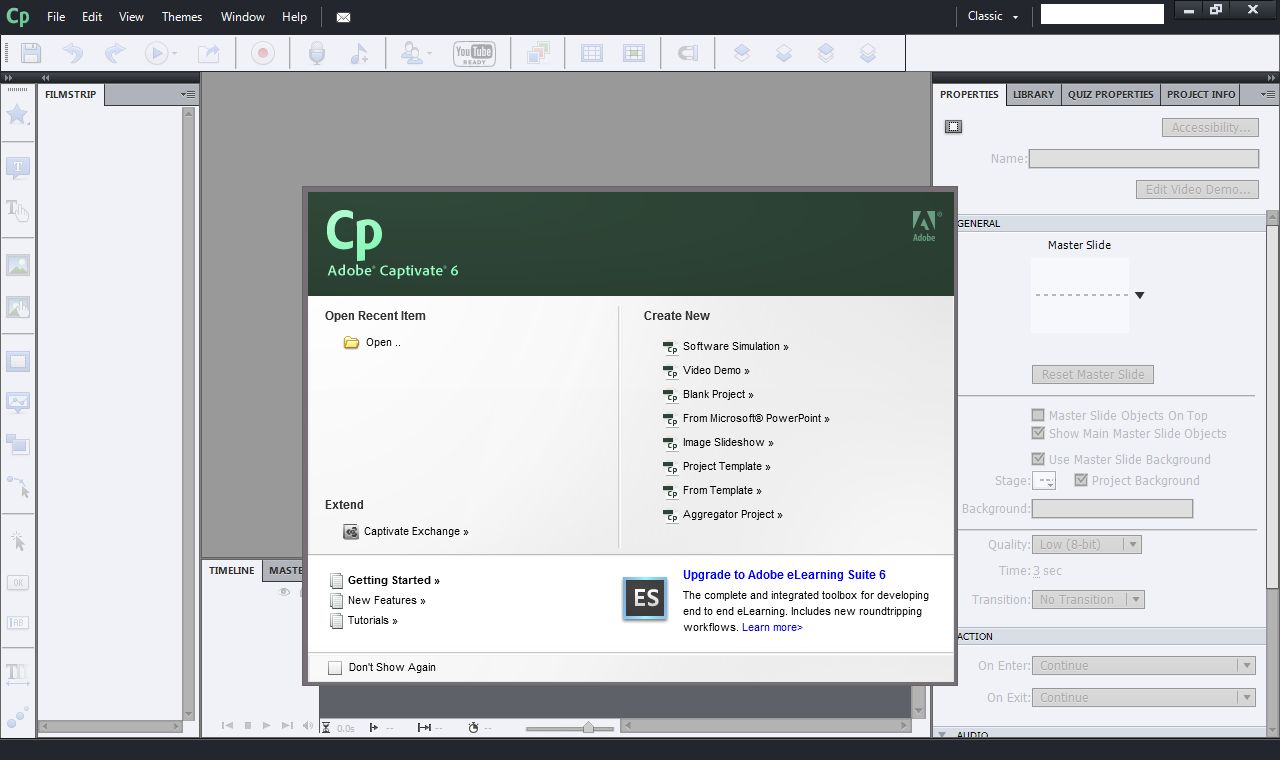1280x760 pixels.
Task: Select the Smart Shapes star tool
Action: (17, 114)
